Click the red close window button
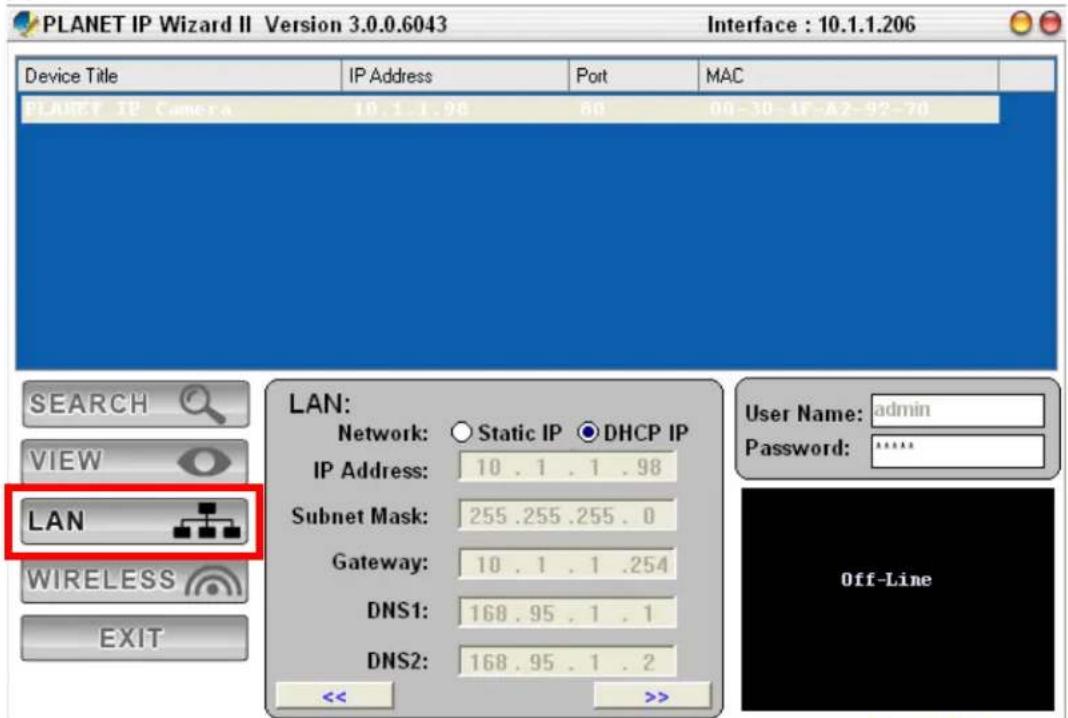 point(1050,24)
